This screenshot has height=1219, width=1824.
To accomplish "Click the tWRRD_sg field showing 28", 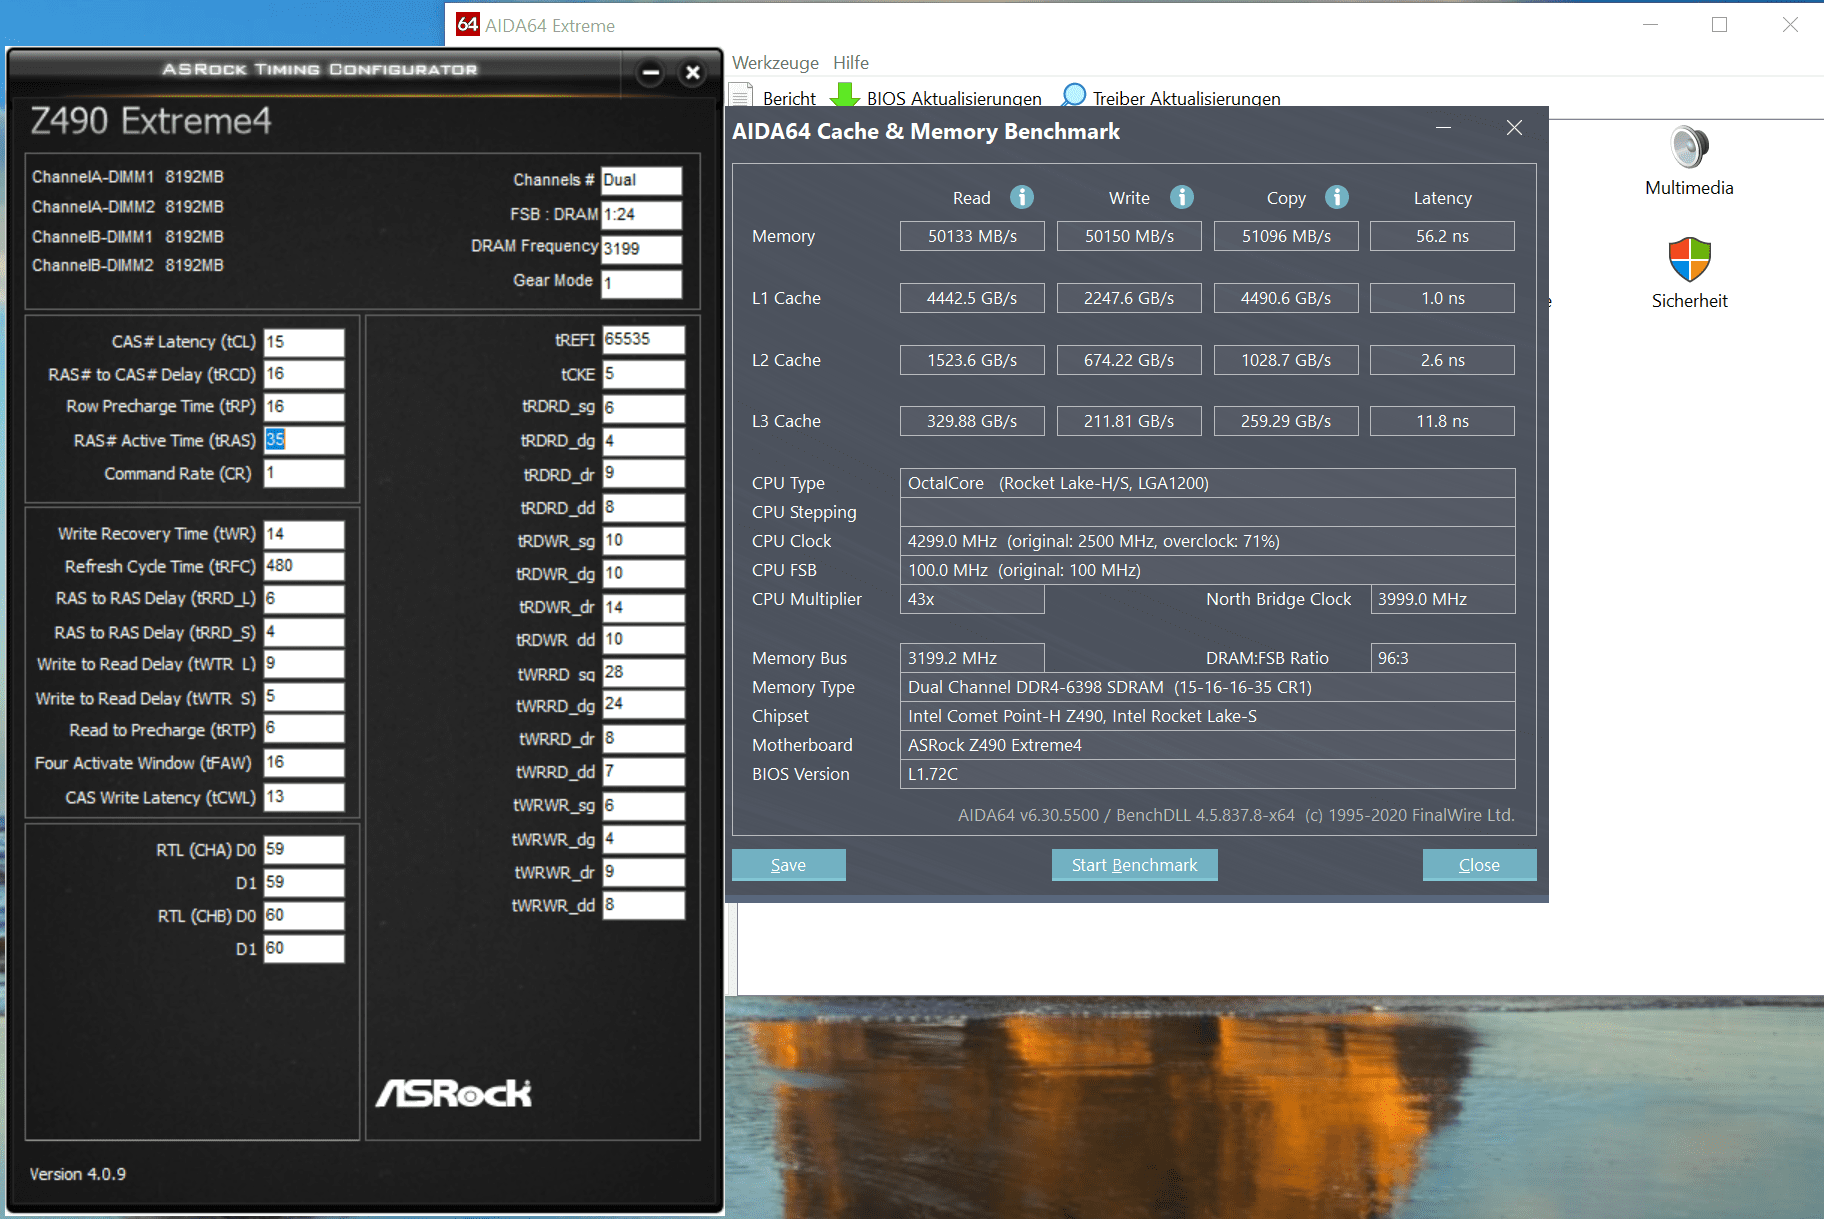I will [x=643, y=673].
